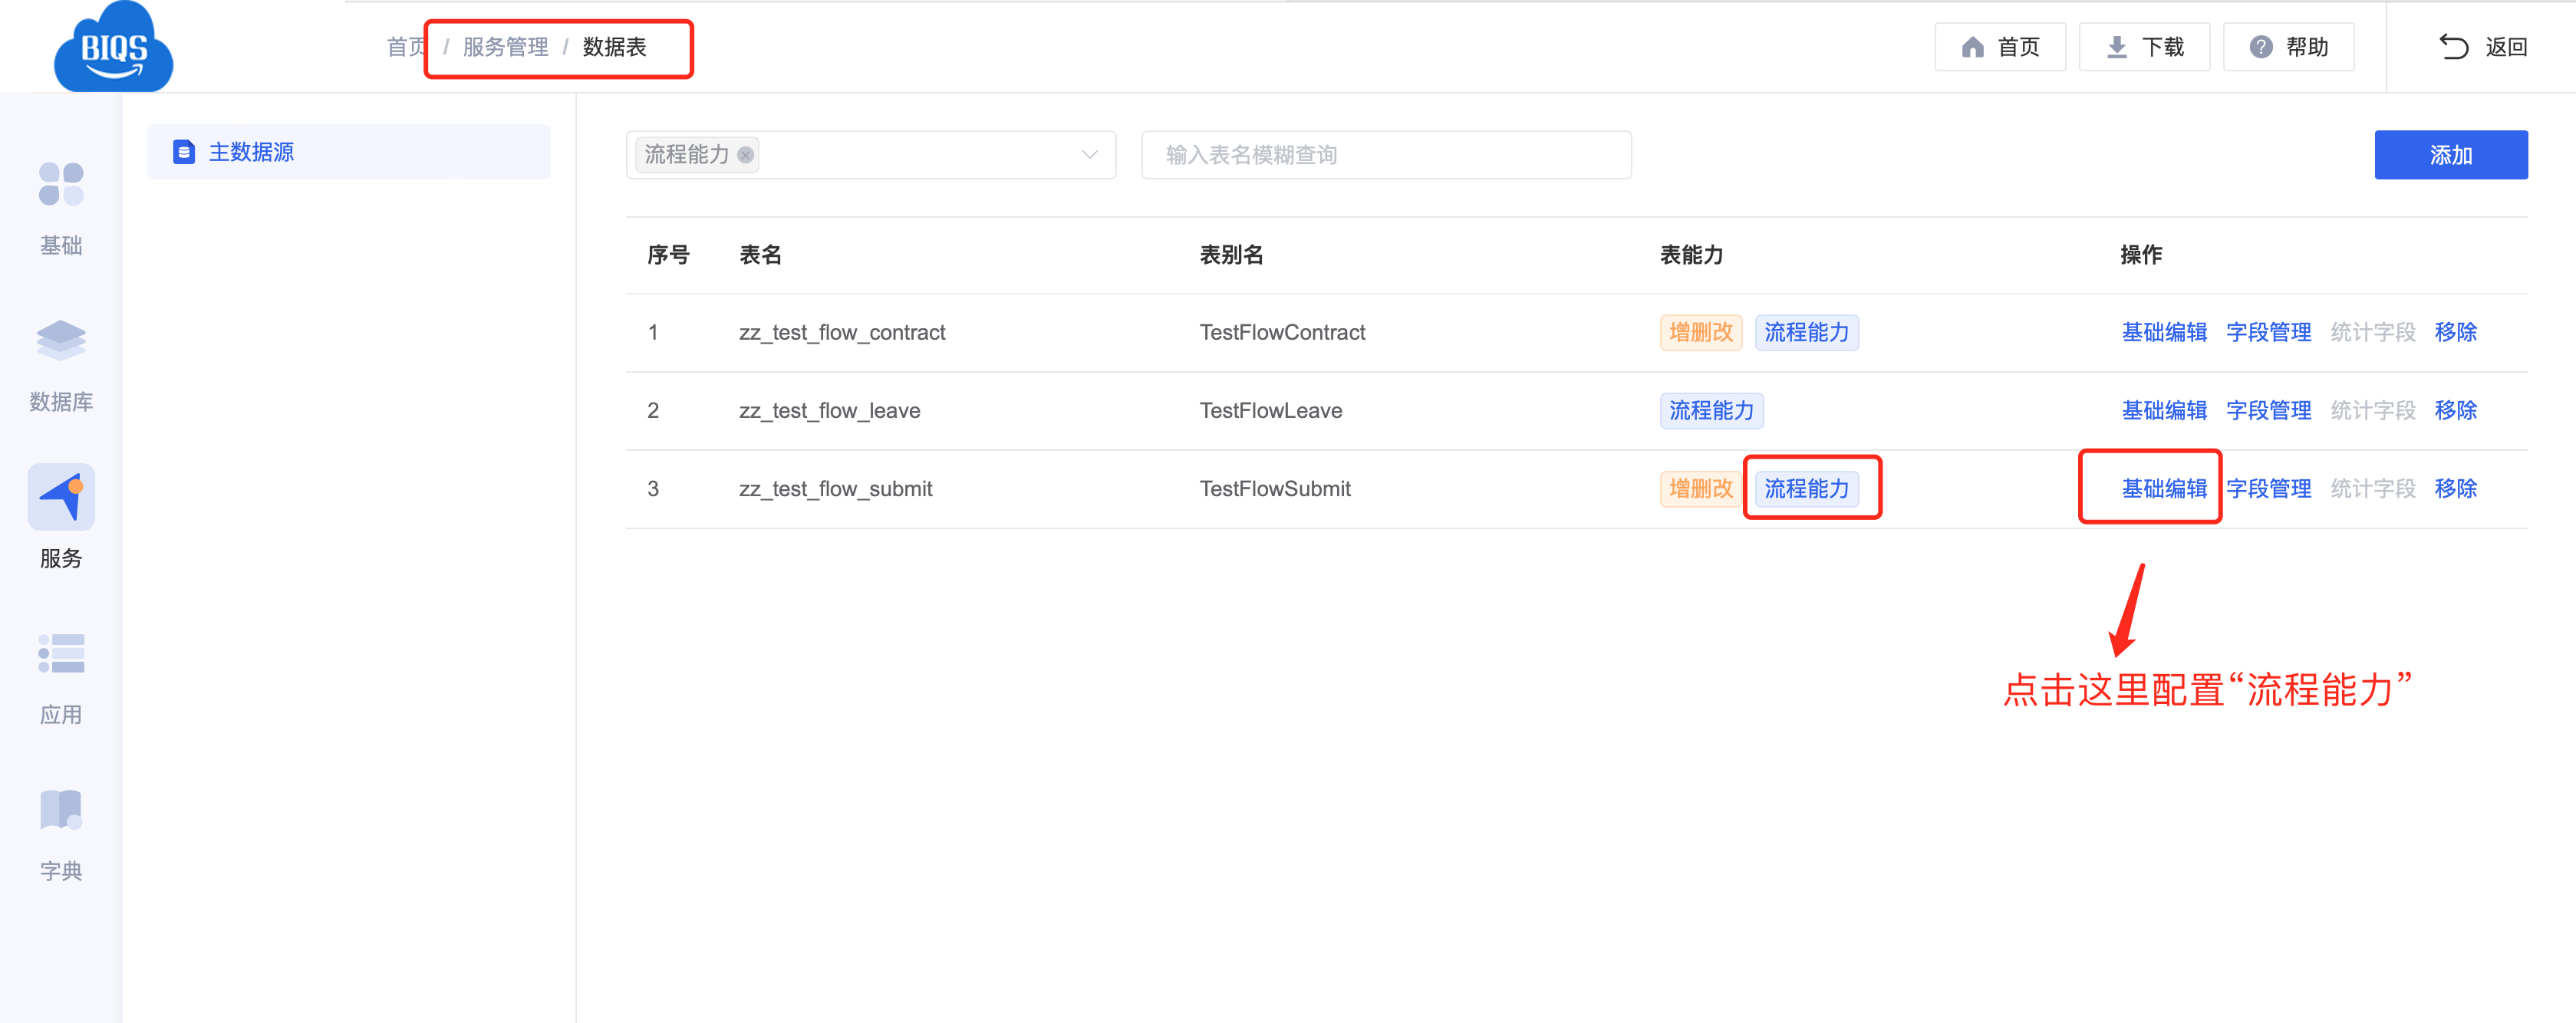
Task: Click the 基础 sidebar label
Action: click(x=61, y=245)
